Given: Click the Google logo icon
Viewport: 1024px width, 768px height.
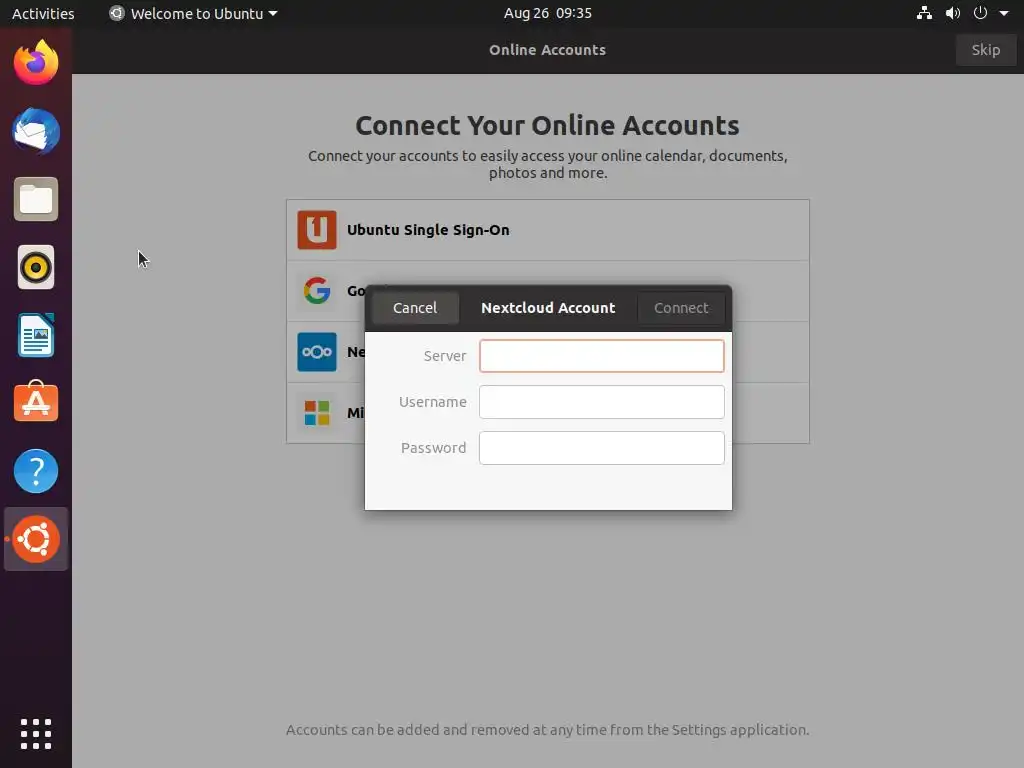Looking at the screenshot, I should point(317,291).
